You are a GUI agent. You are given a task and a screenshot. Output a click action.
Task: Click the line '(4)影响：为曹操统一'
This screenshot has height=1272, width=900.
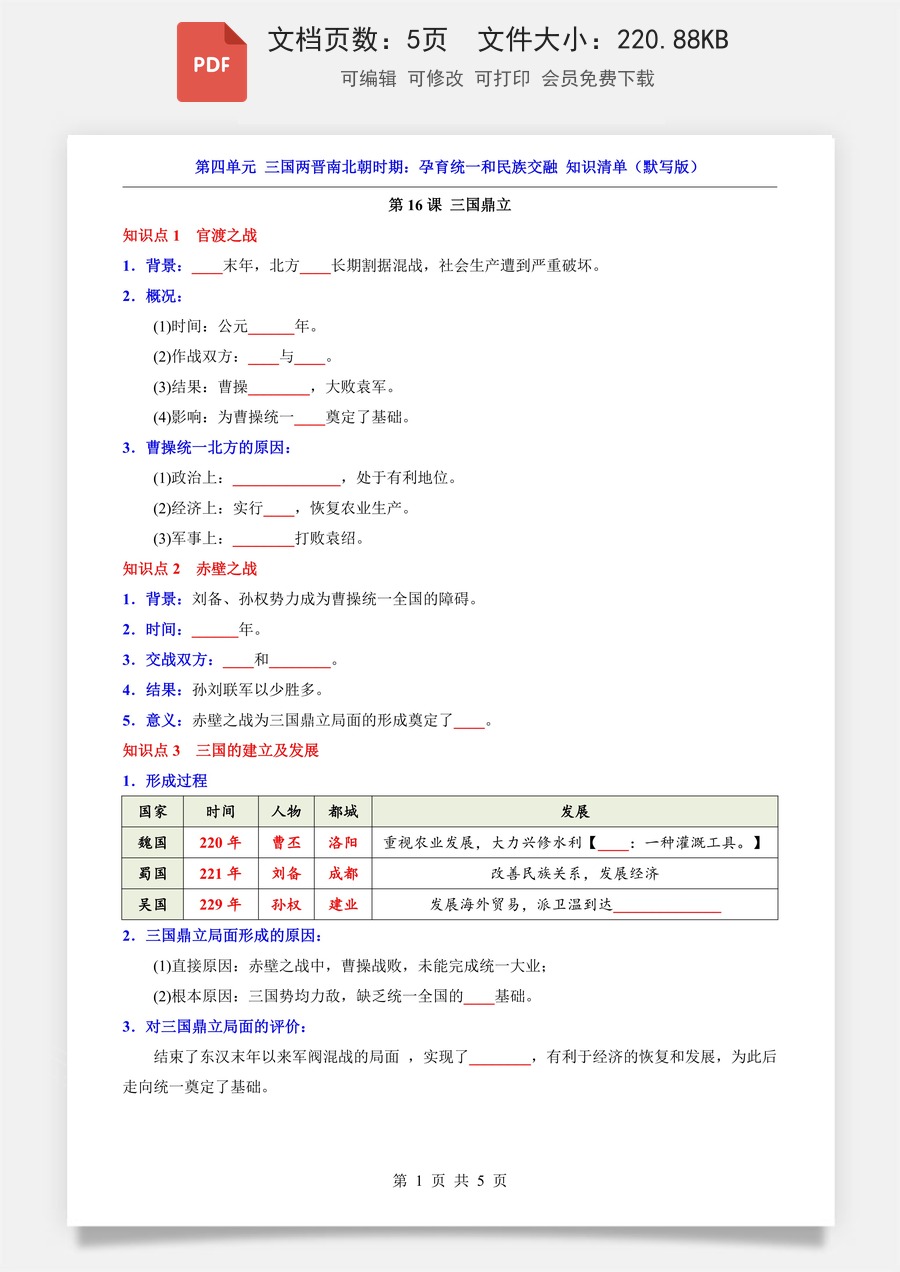(282, 417)
